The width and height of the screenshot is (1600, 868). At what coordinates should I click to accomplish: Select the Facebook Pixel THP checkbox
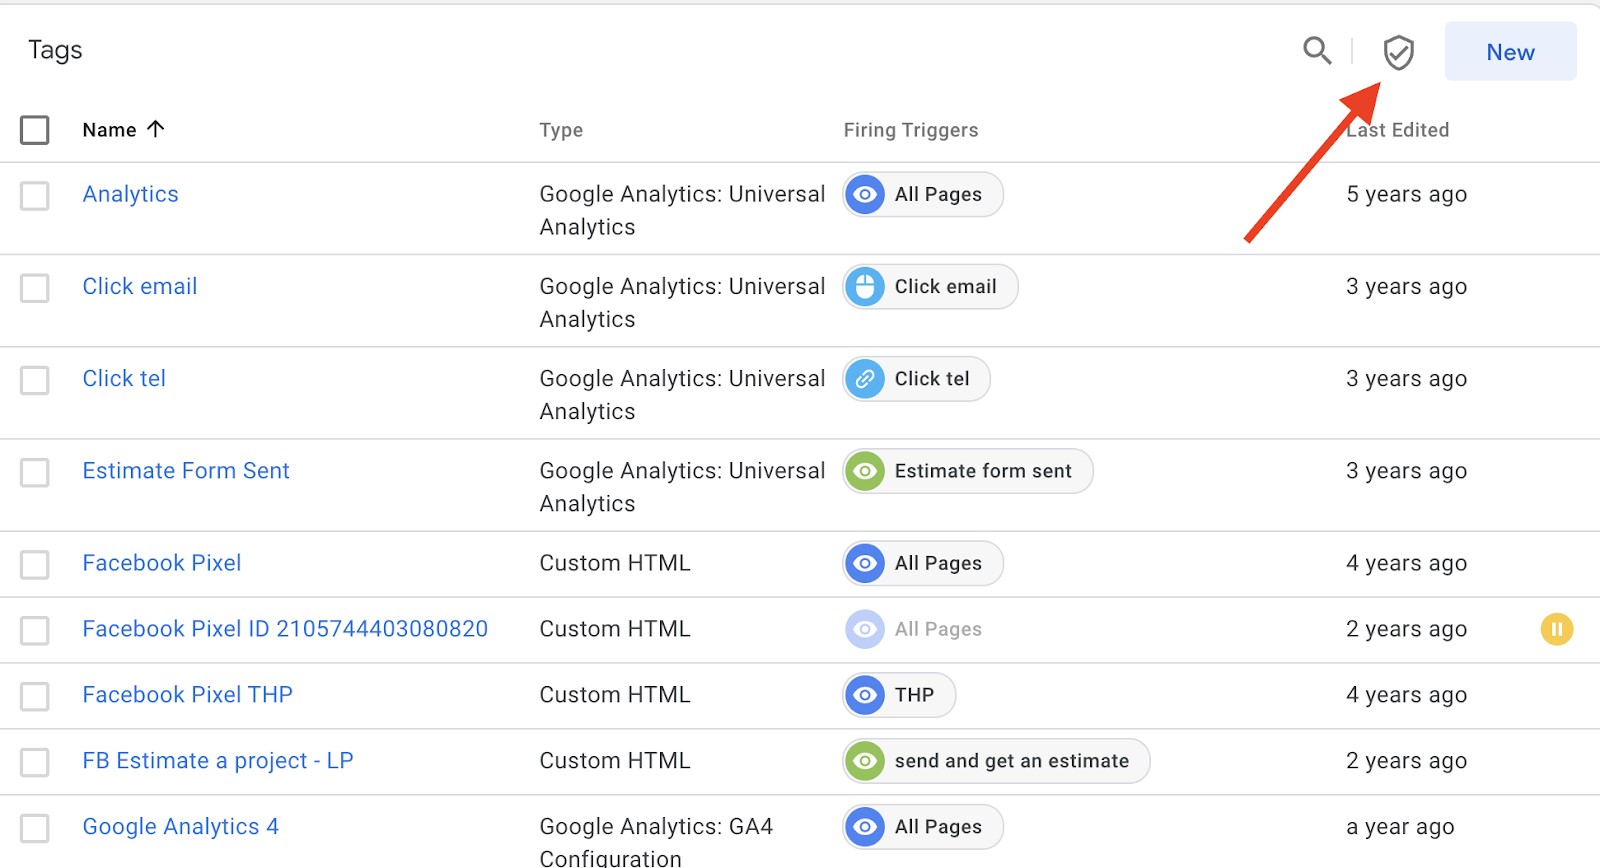pyautogui.click(x=35, y=696)
